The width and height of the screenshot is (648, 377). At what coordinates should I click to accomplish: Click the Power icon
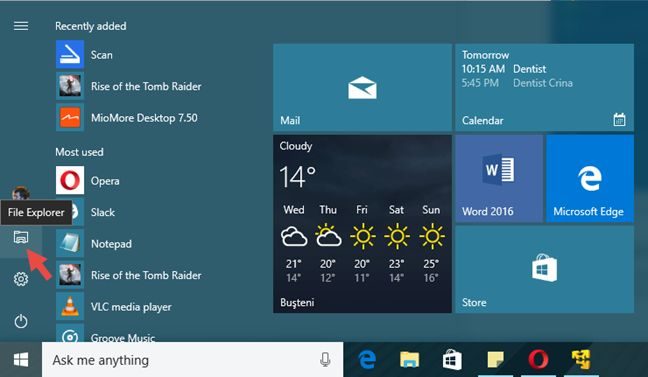[21, 321]
